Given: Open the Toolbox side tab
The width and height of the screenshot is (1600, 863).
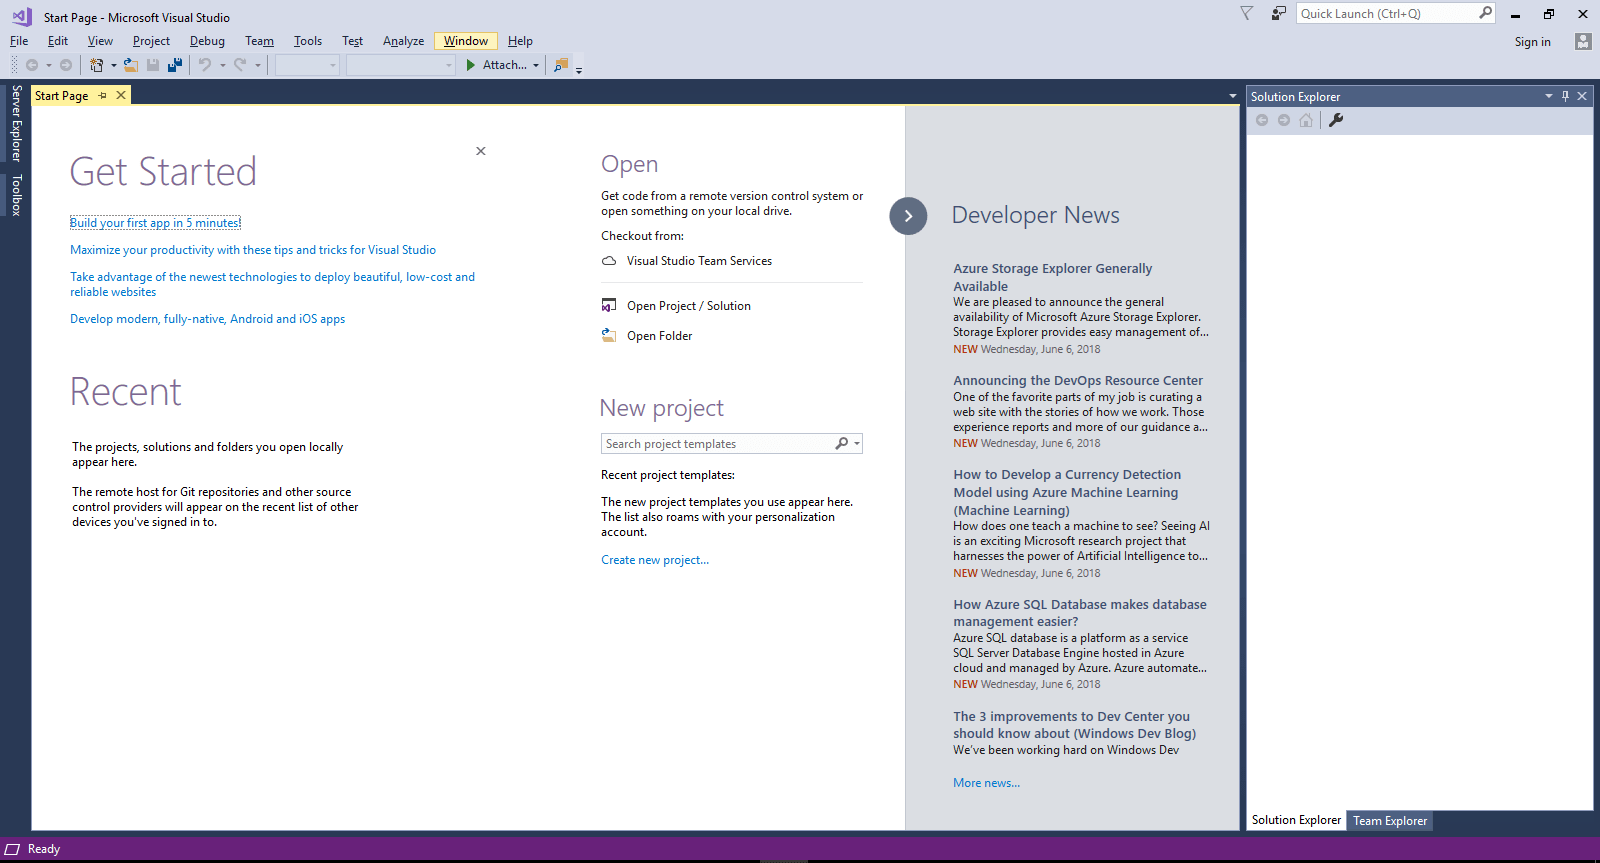Looking at the screenshot, I should (16, 195).
